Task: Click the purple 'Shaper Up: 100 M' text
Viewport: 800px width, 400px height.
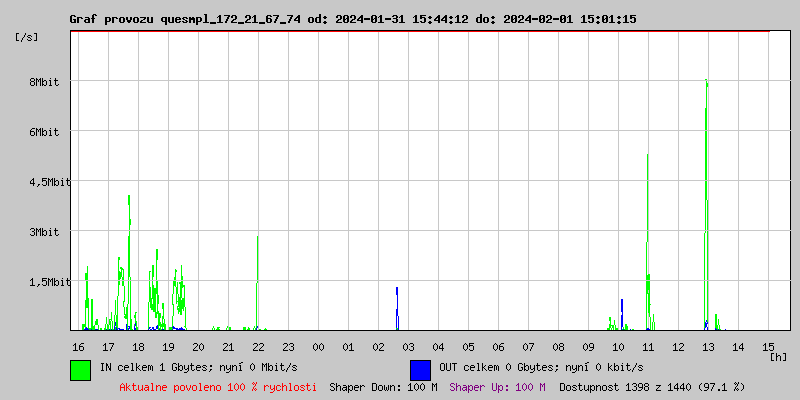Action: click(497, 387)
